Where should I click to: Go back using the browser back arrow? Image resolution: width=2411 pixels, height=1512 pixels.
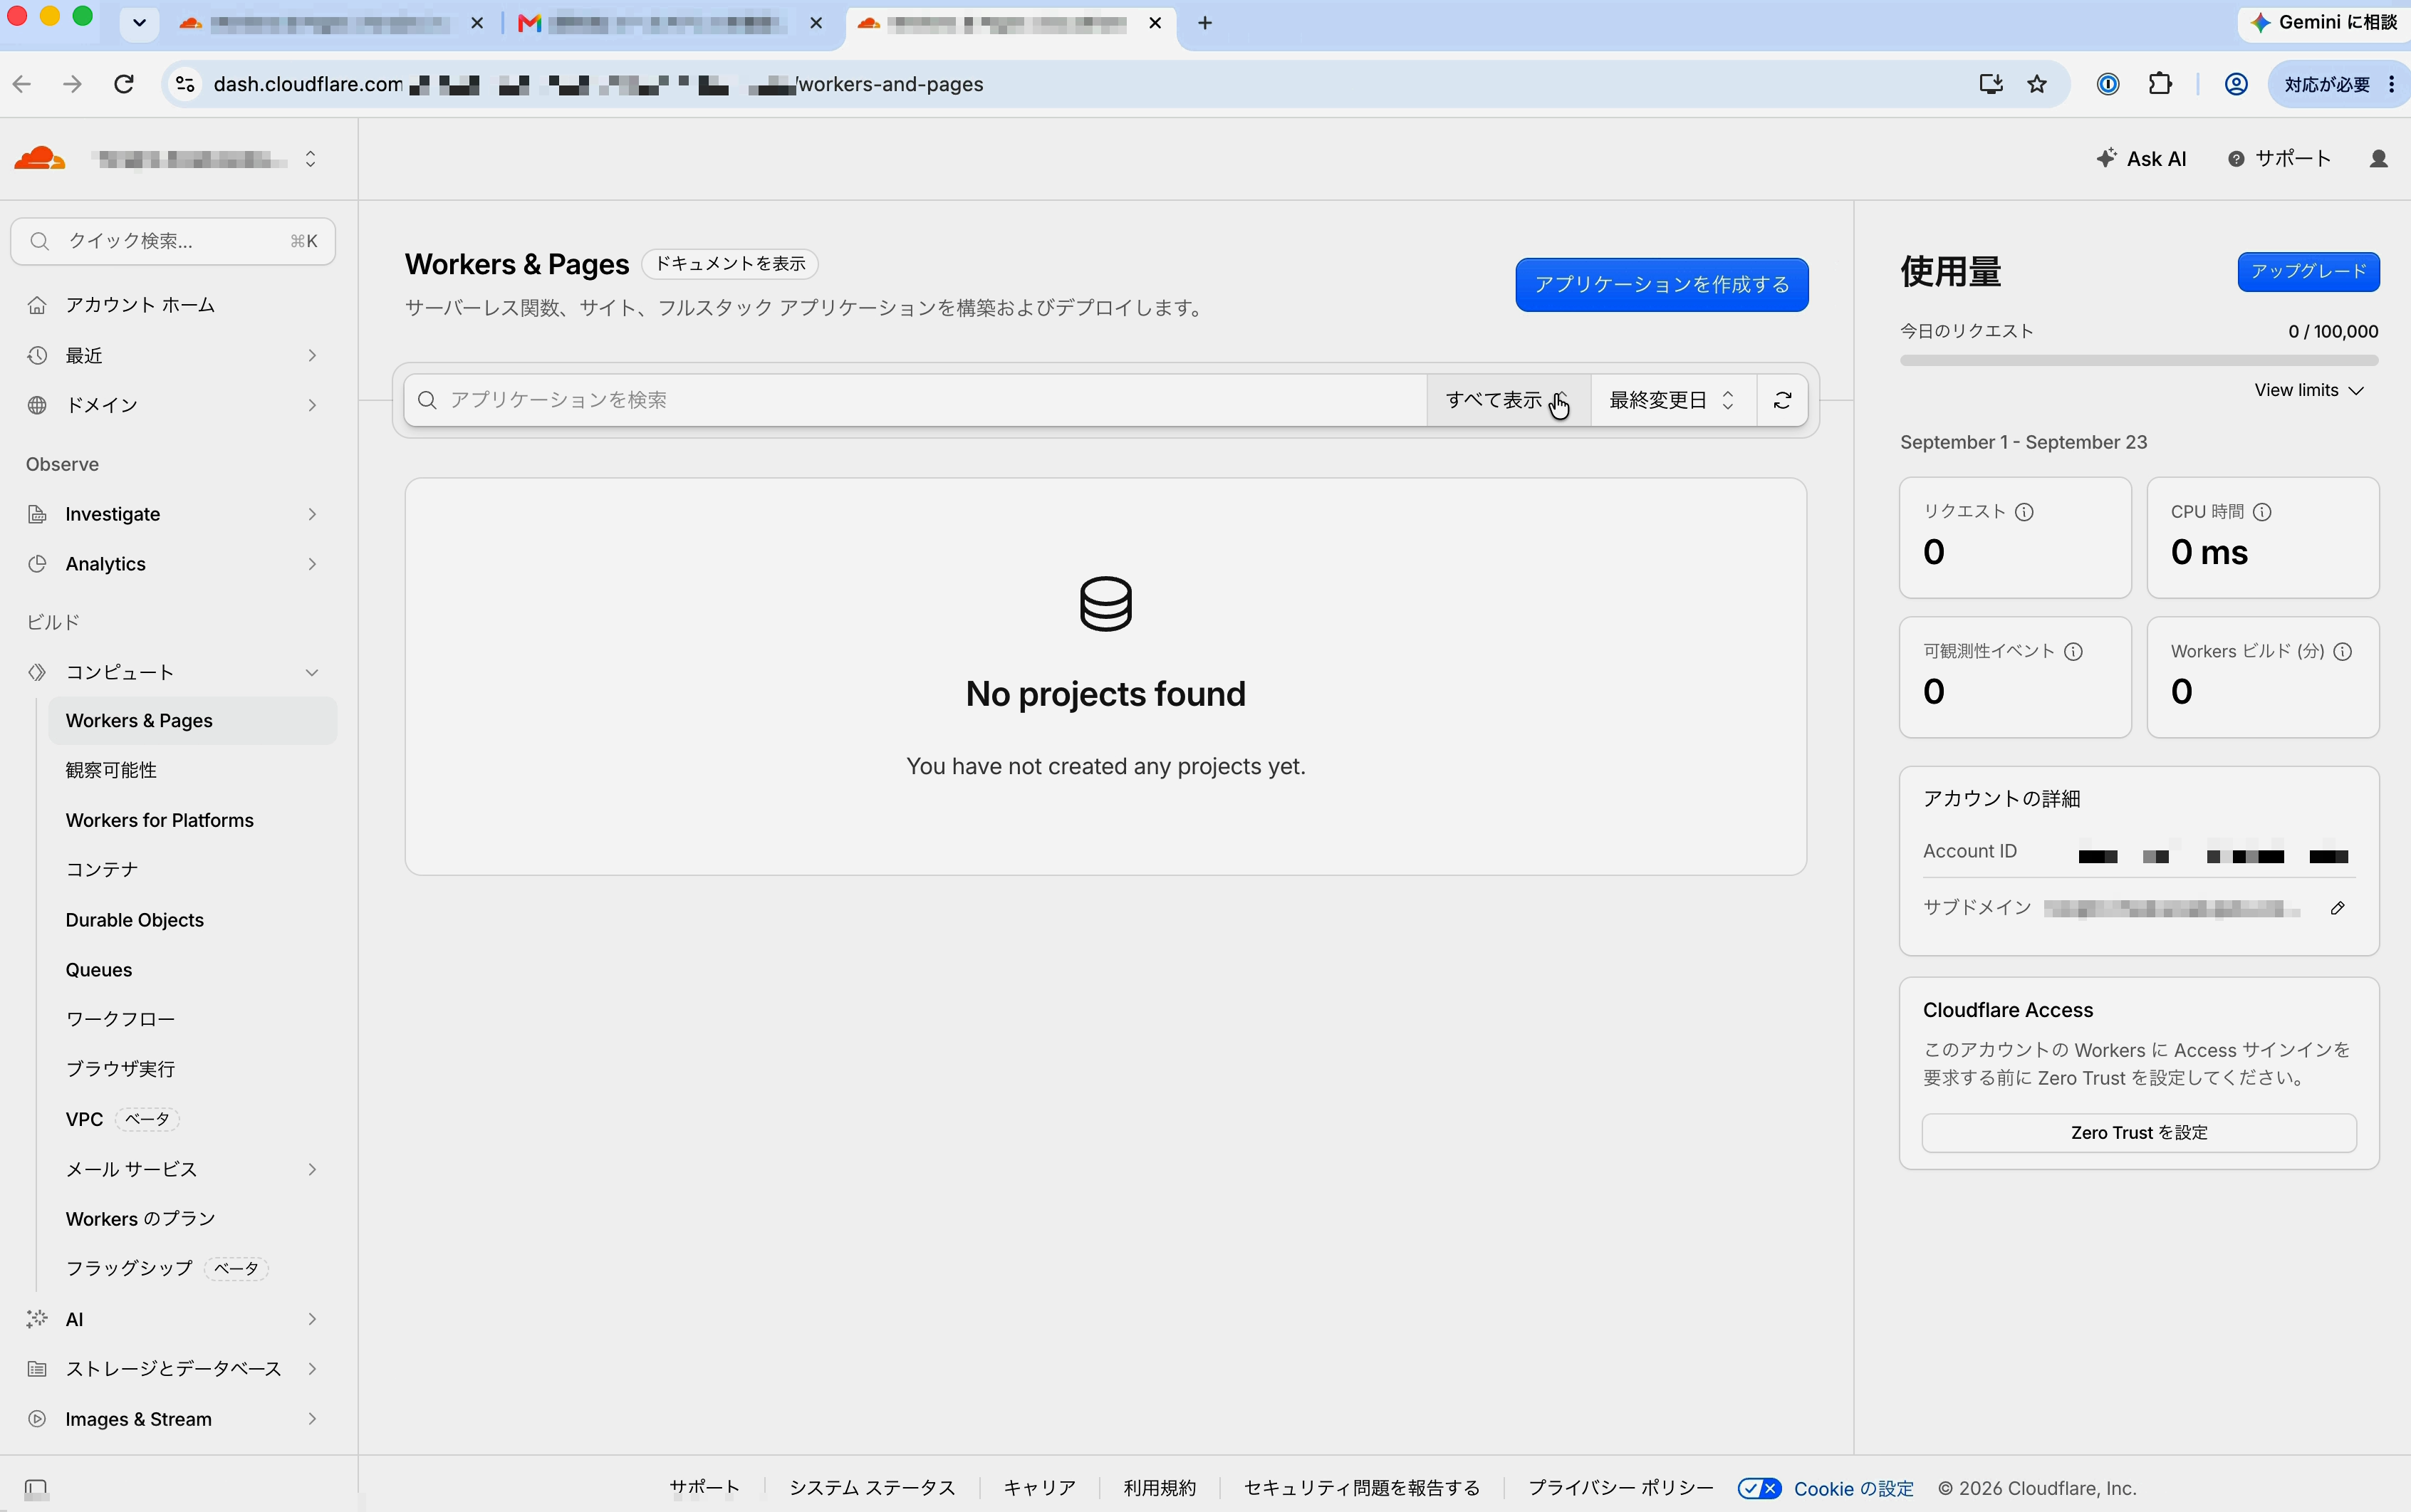[22, 84]
